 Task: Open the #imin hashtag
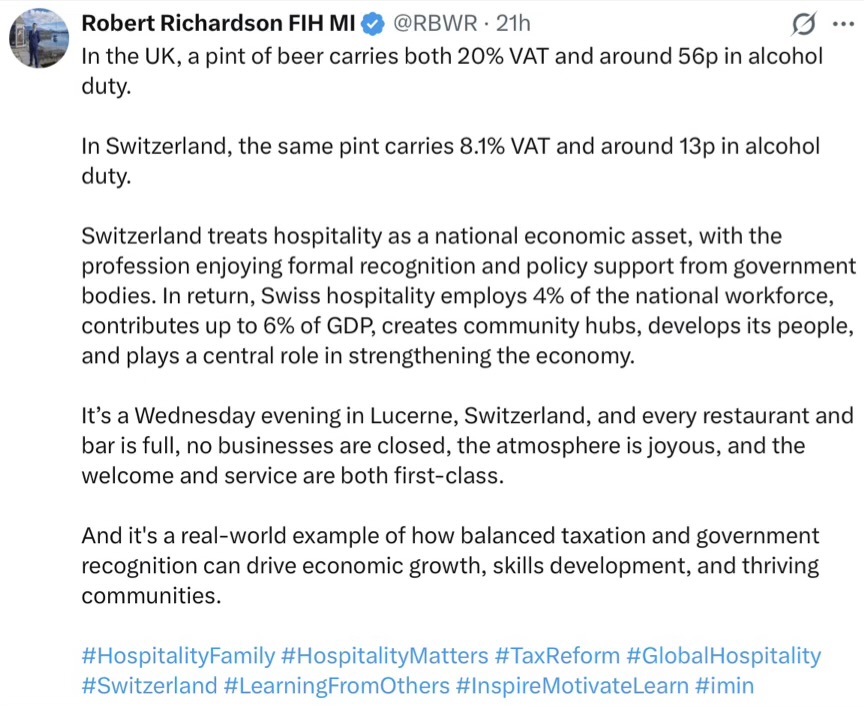tap(723, 686)
